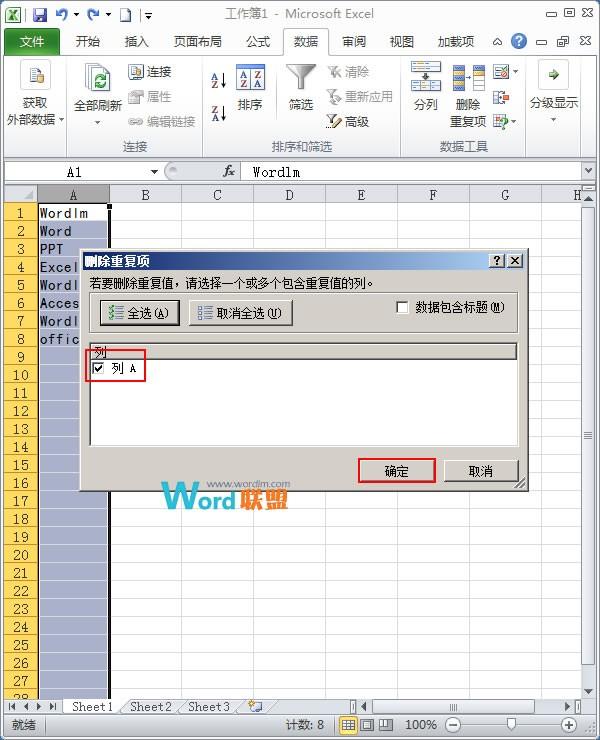Open the Sort (排序) dialog

click(x=250, y=87)
